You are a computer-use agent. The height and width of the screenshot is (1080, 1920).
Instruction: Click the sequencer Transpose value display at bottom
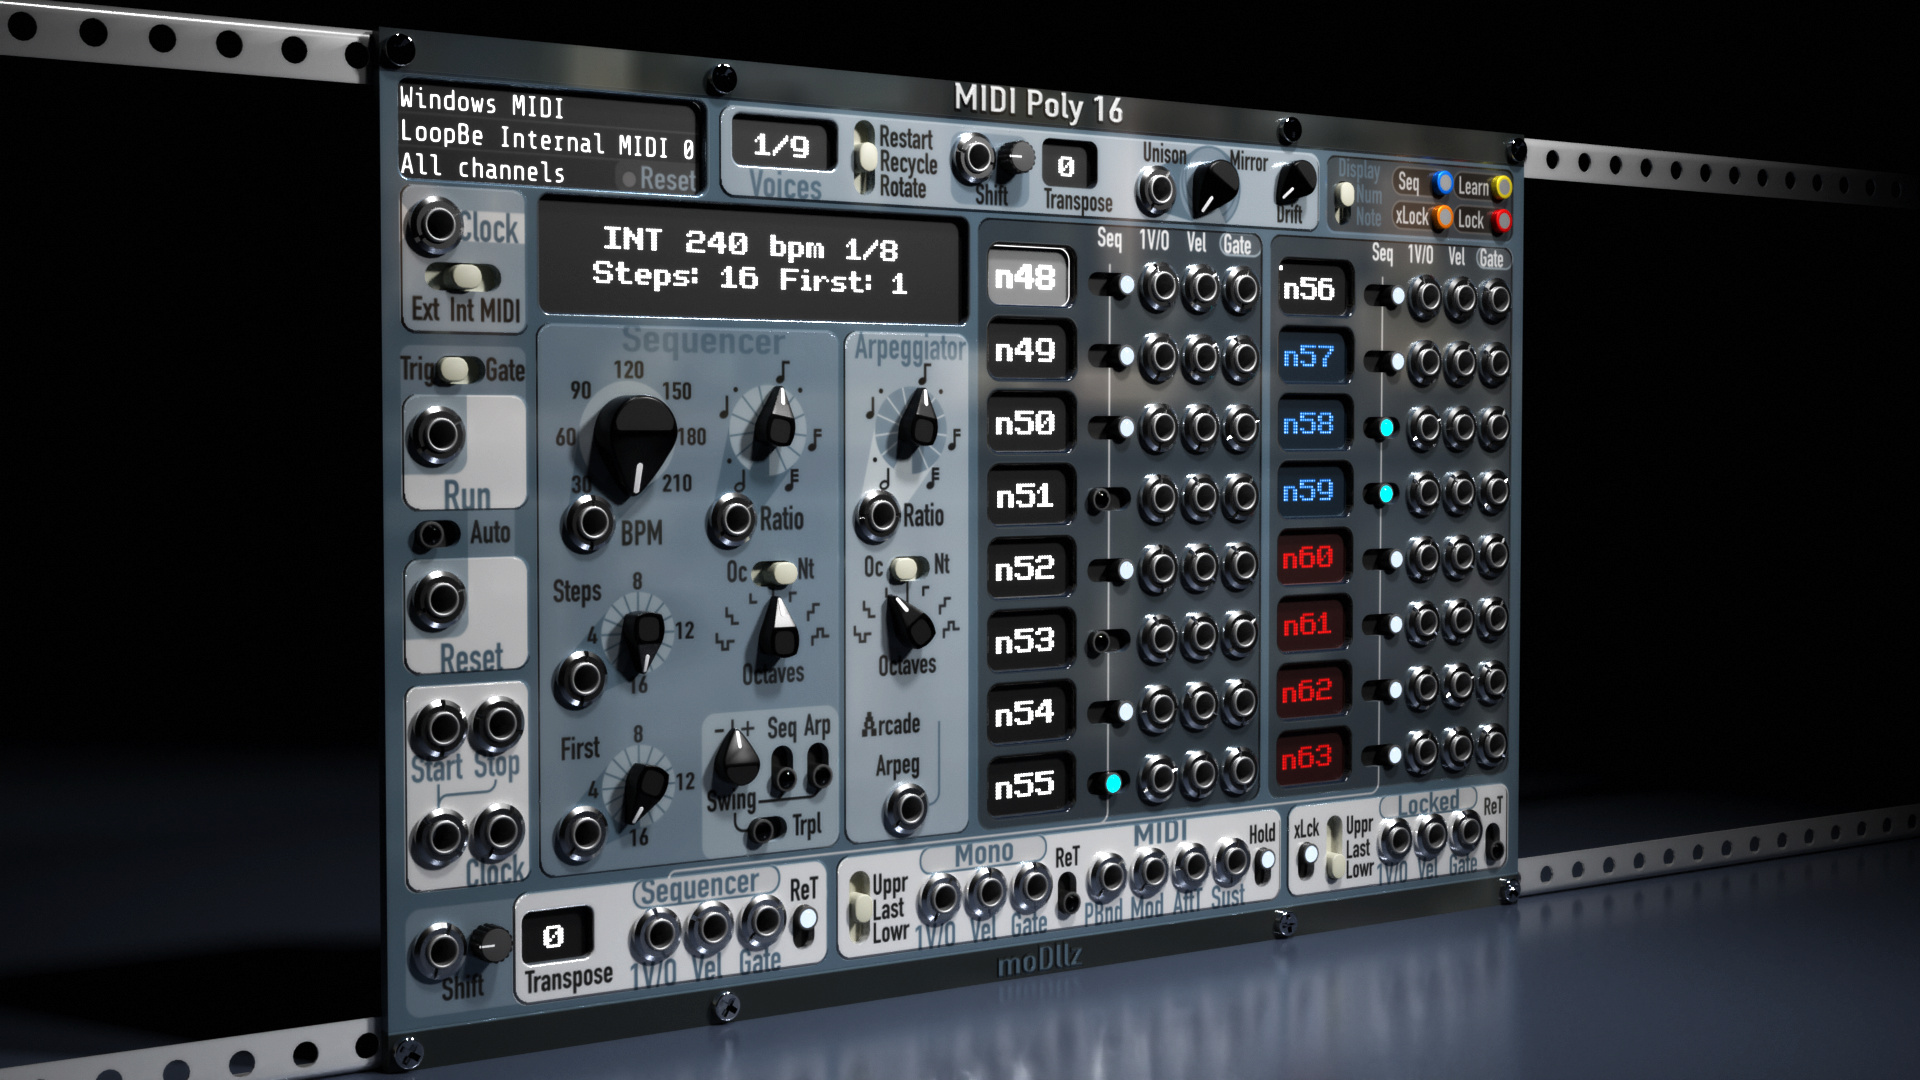click(x=555, y=936)
